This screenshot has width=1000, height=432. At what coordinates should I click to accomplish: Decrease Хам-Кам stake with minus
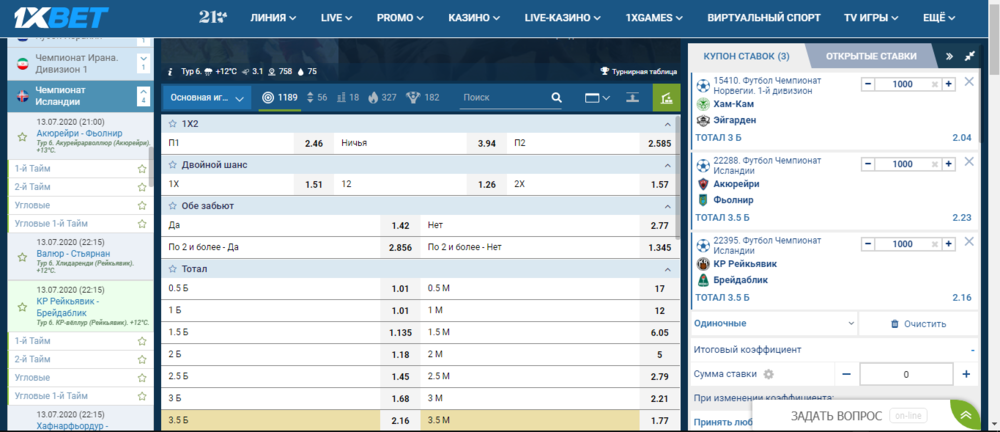tap(868, 84)
